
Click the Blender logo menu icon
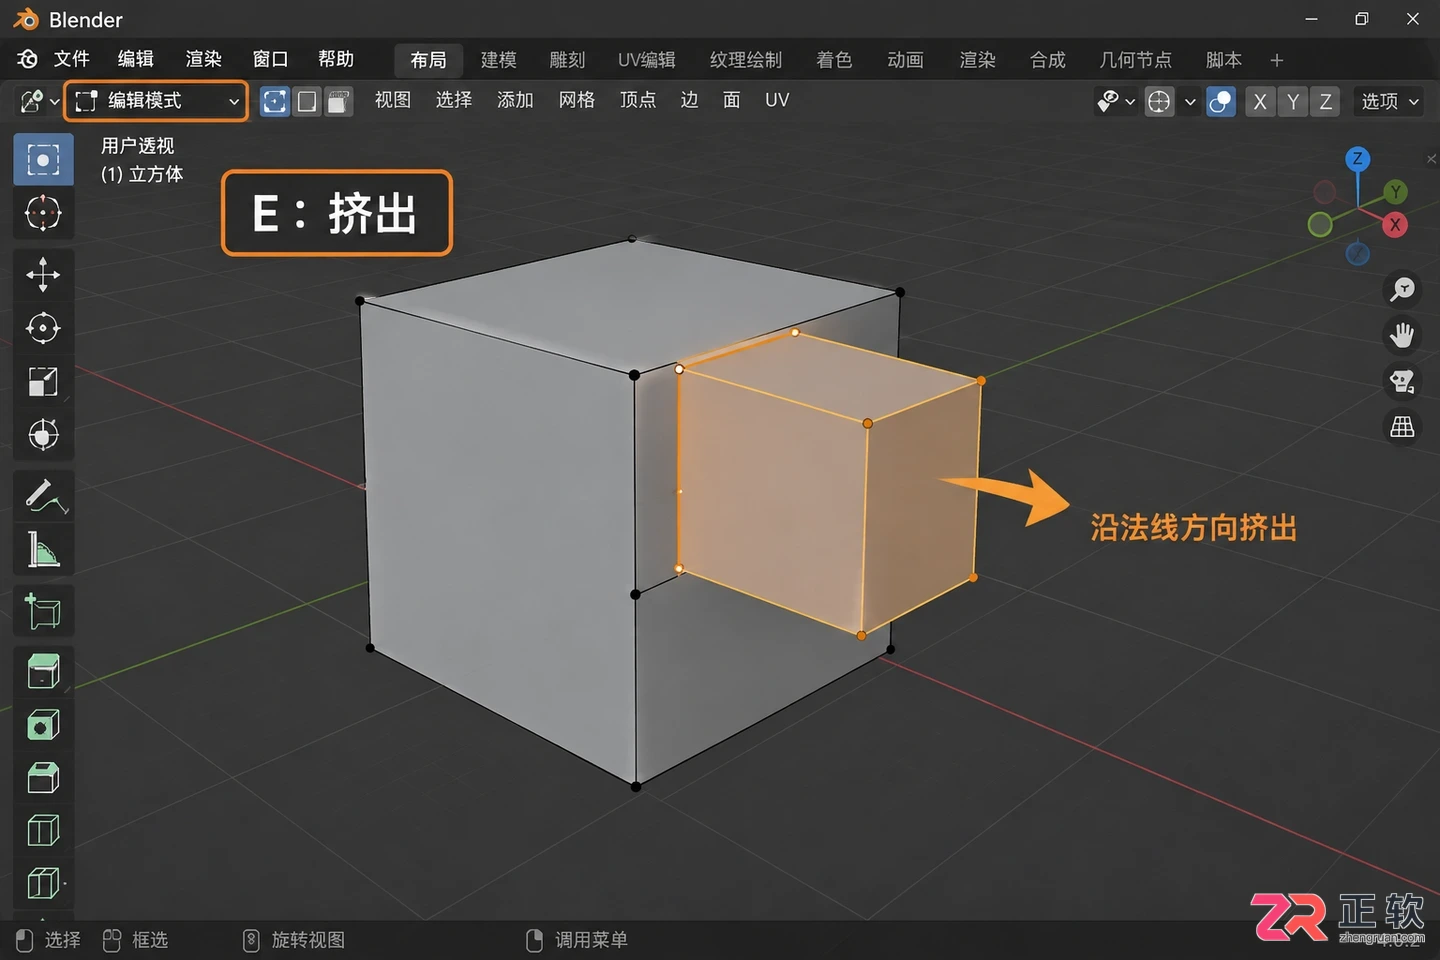point(28,59)
